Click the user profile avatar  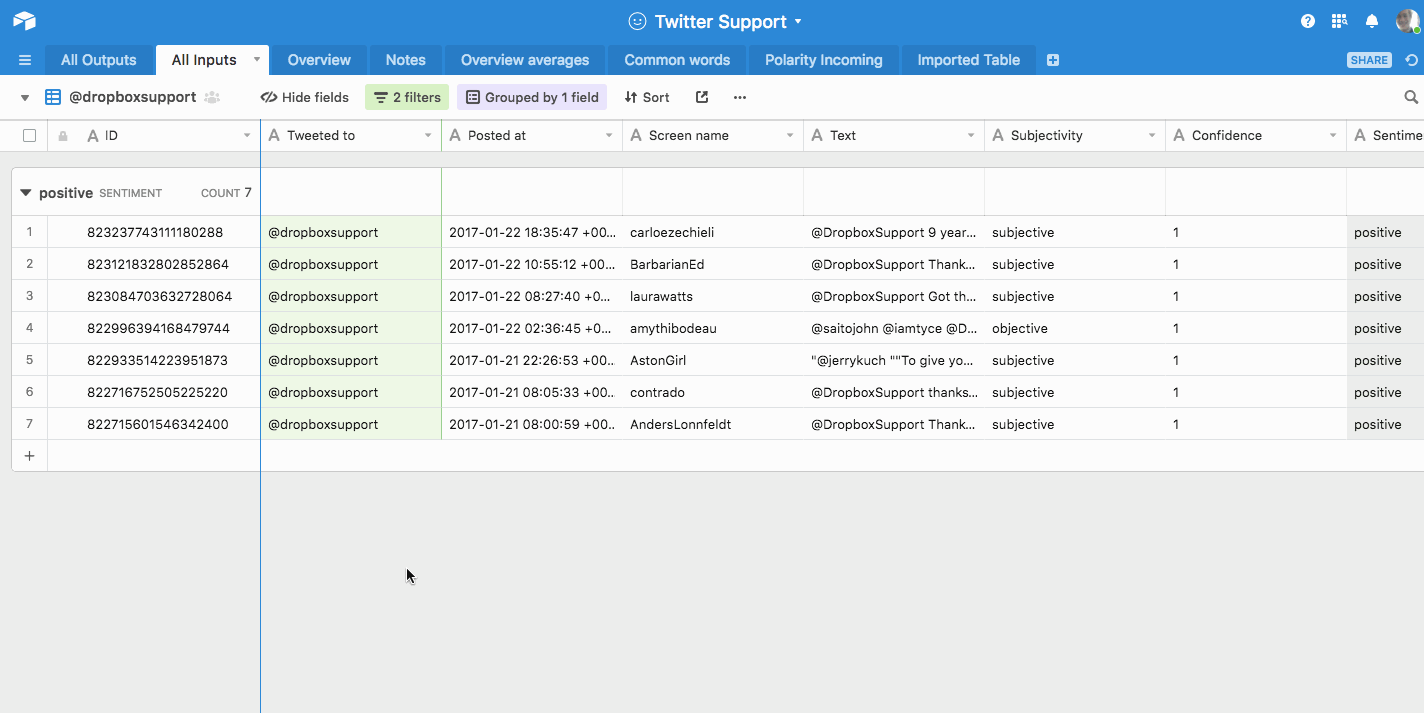point(1407,21)
